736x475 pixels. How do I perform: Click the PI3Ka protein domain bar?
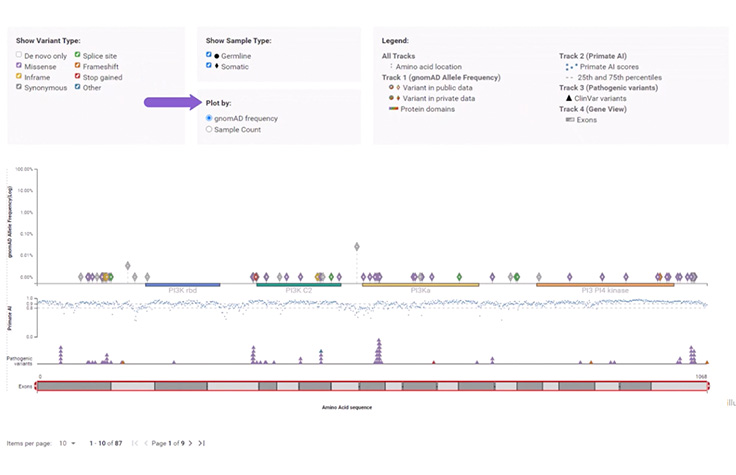420,284
